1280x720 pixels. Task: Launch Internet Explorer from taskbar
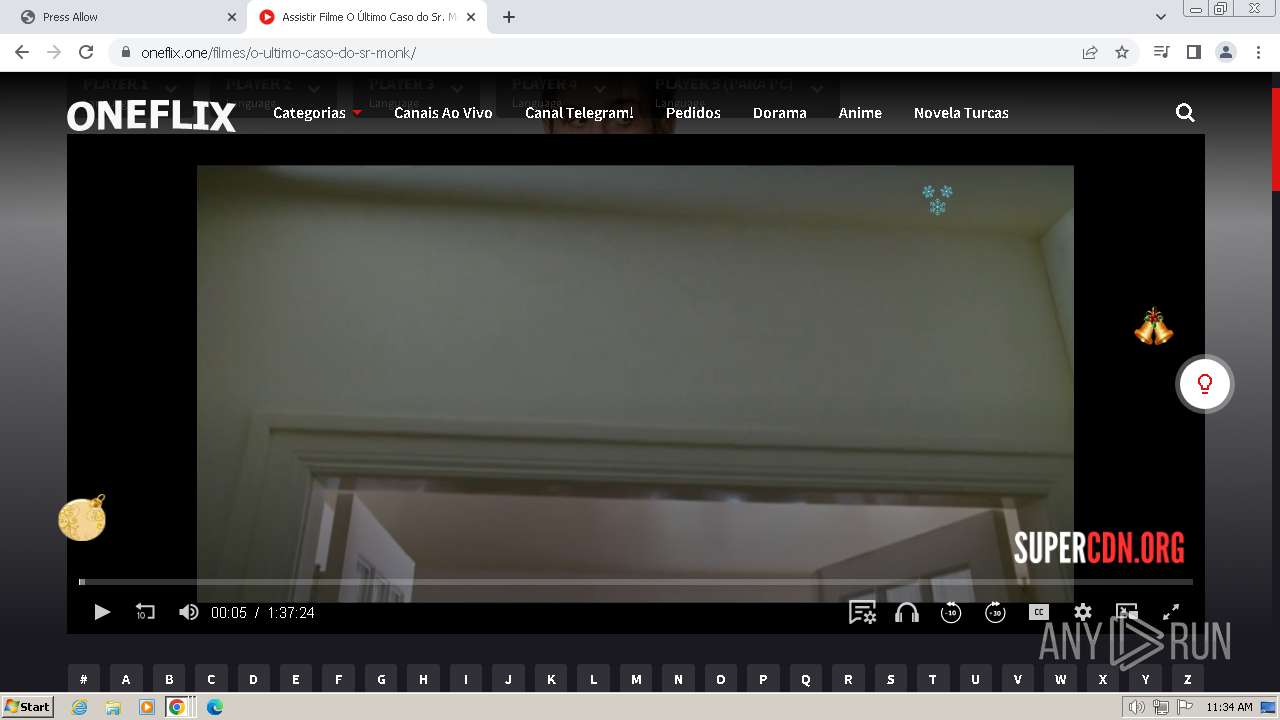79,707
